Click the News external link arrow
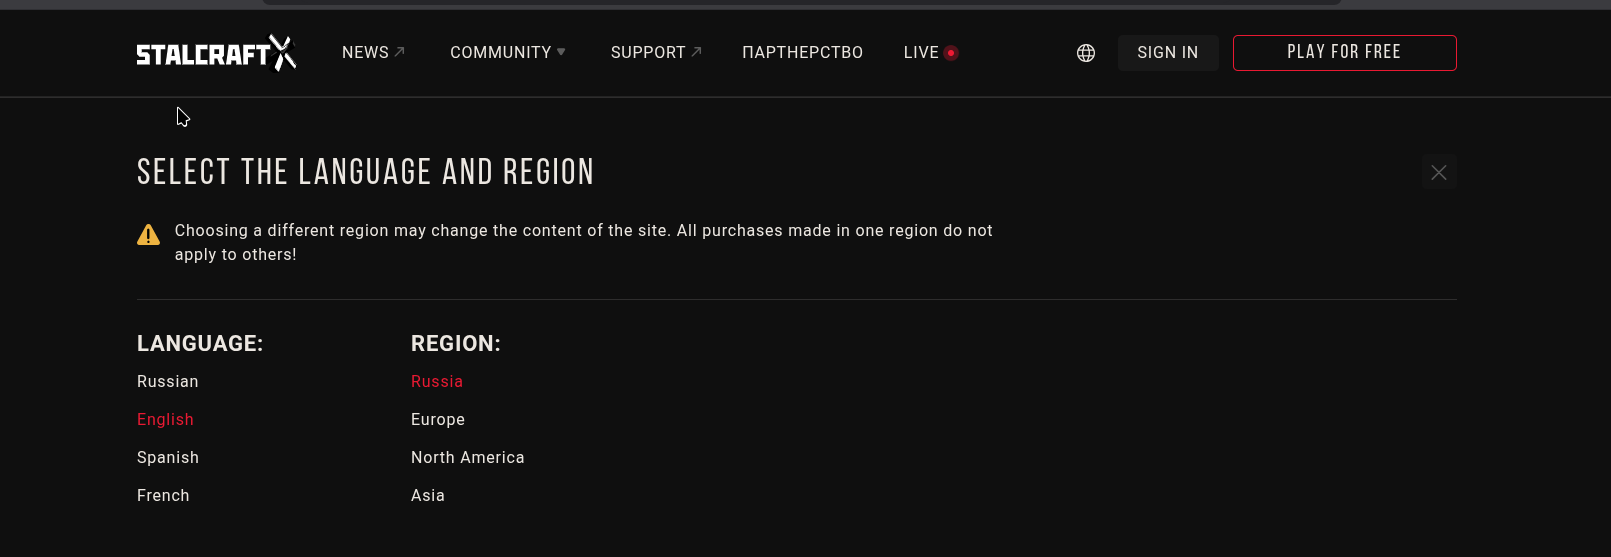Image resolution: width=1611 pixels, height=557 pixels. click(x=400, y=52)
